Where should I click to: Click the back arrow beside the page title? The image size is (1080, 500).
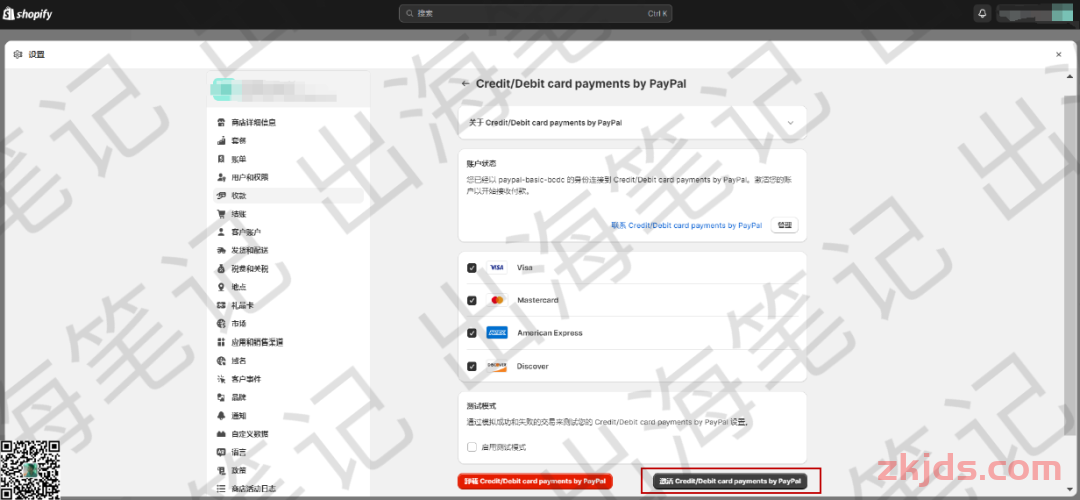coord(466,84)
